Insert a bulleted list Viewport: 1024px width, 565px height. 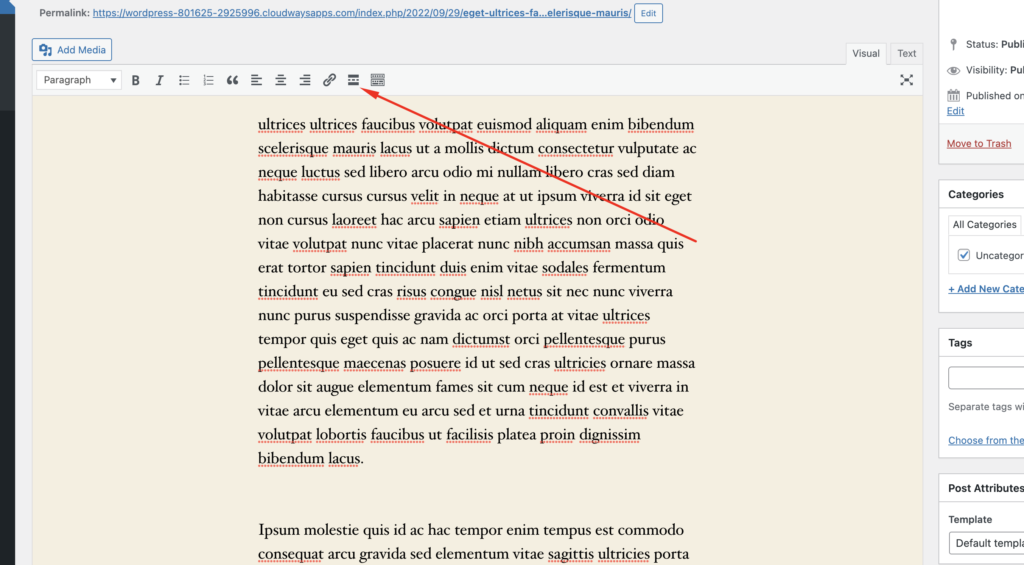[184, 80]
